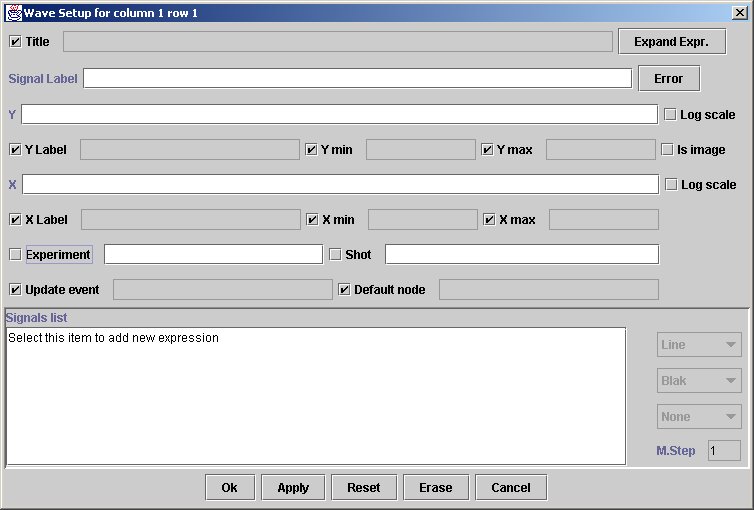Close the Wave Setup dialog
The width and height of the screenshot is (754, 510).
[740, 13]
